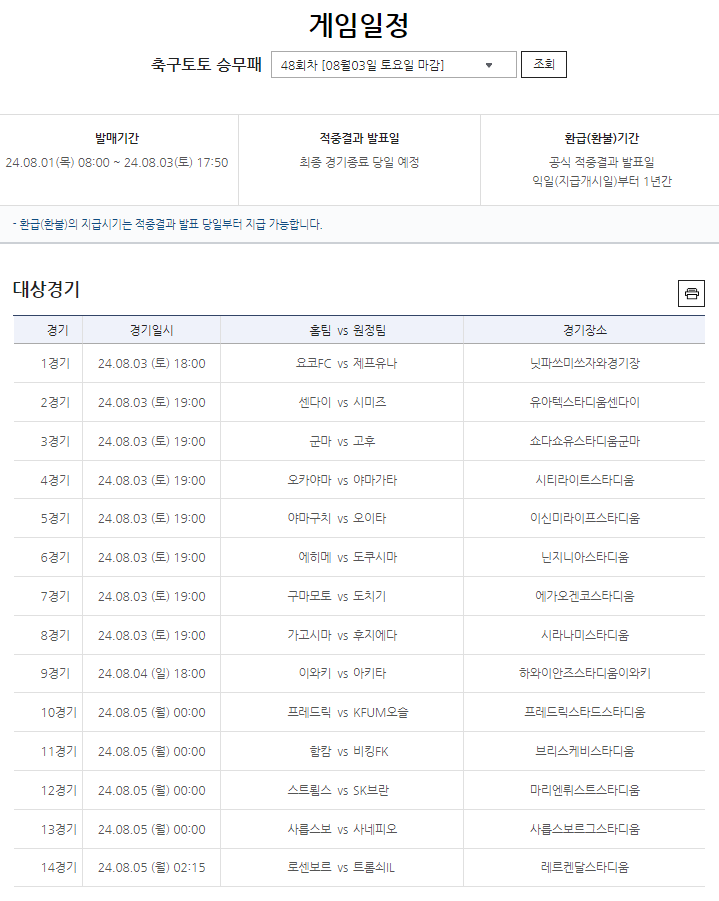Click 프레드릭 vs KFUM오슬 matchup
Image resolution: width=719 pixels, height=901 pixels.
tap(348, 713)
